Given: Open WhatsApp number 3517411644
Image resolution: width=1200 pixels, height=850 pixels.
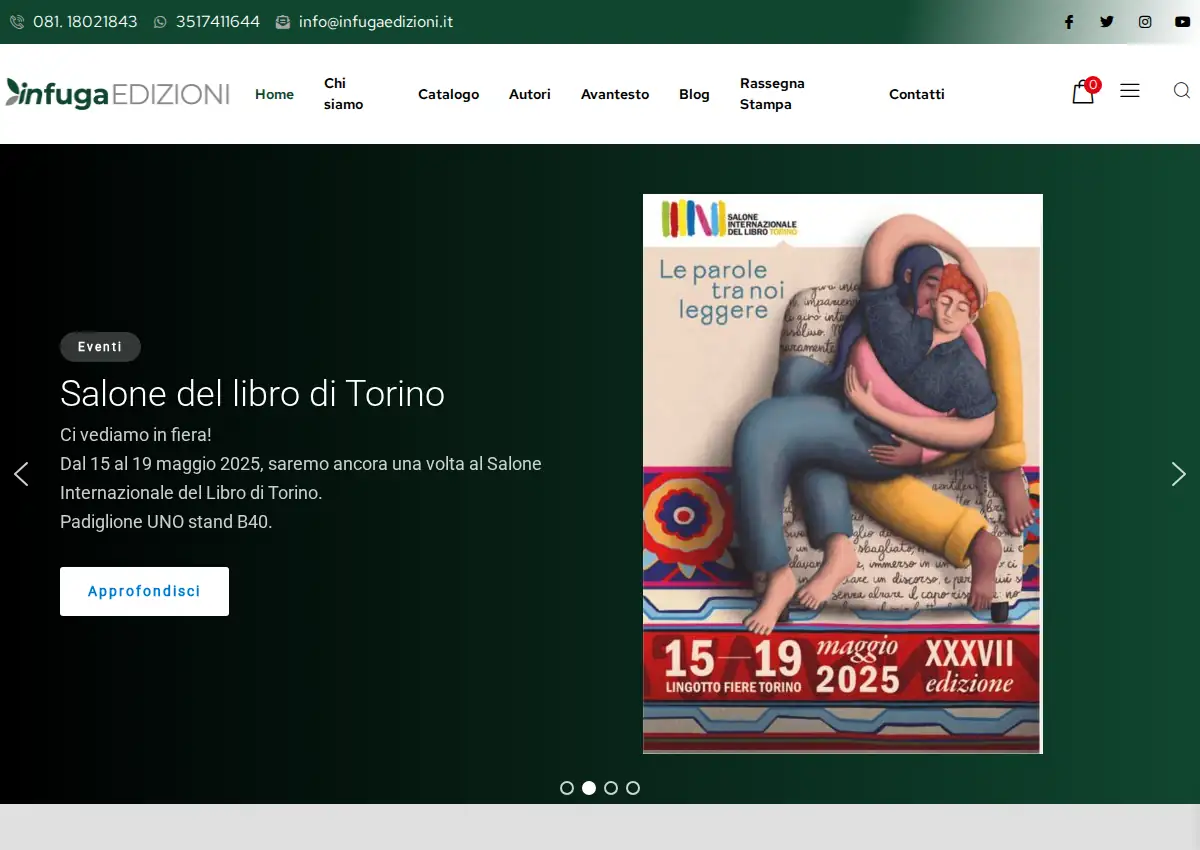Looking at the screenshot, I should click(207, 22).
